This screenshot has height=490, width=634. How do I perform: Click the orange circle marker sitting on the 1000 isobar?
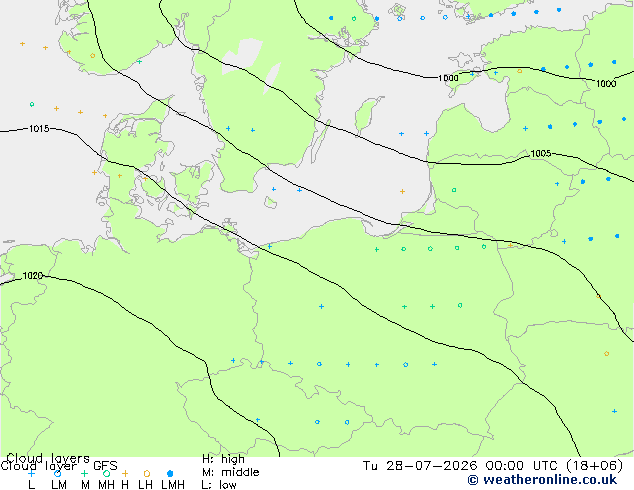tap(520, 71)
